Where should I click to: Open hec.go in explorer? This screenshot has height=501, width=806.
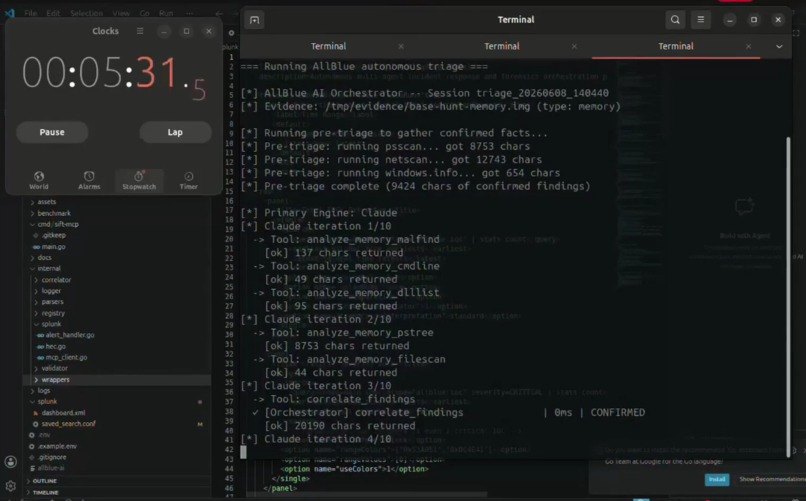point(56,346)
